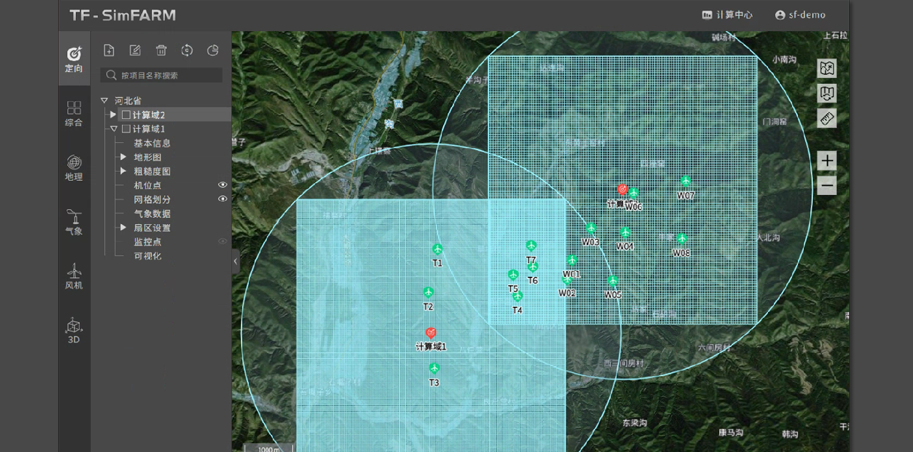
Task: Check the 计算域1 checkbox
Action: (x=126, y=129)
